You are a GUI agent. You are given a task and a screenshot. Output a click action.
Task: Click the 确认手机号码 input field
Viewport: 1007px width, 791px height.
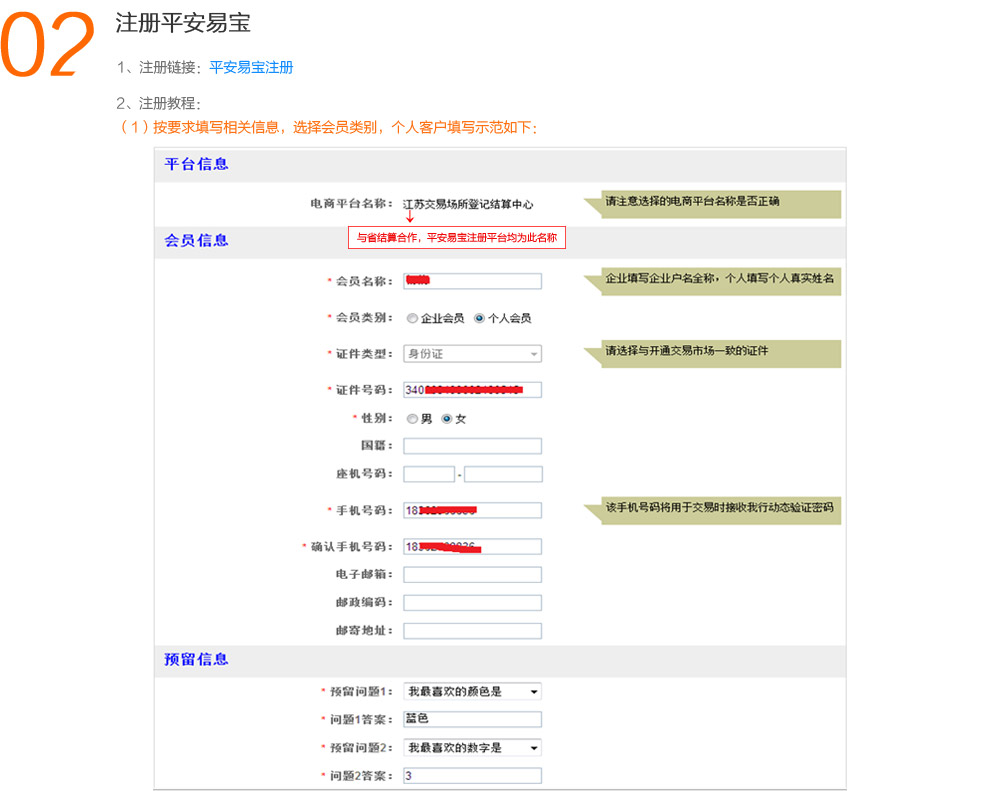(x=472, y=547)
